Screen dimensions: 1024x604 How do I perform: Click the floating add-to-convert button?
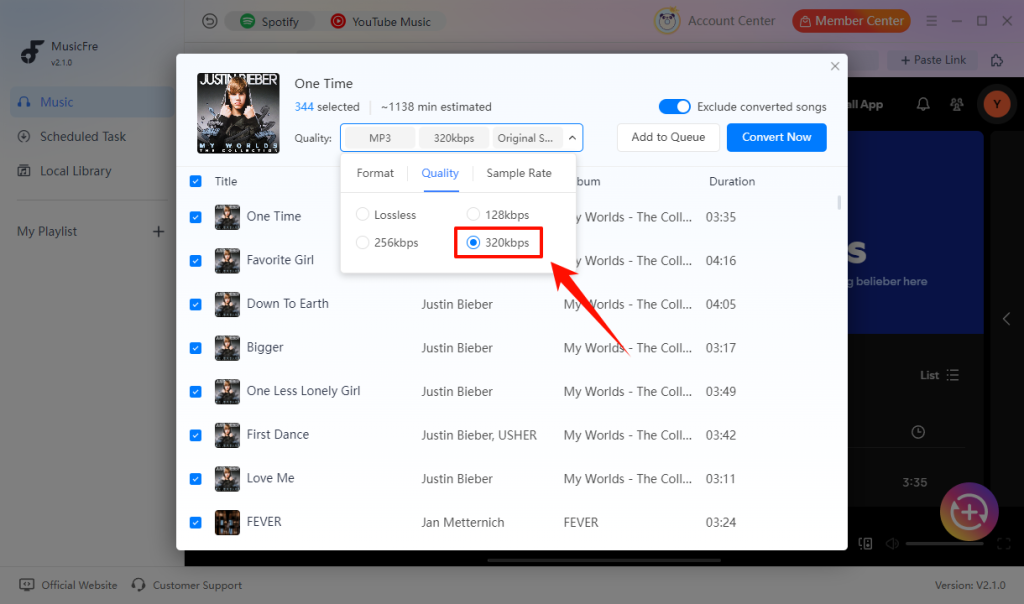point(969,512)
